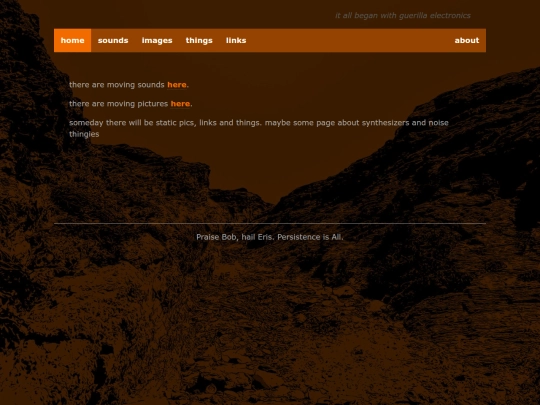The height and width of the screenshot is (405, 540).
Task: Visit the links page
Action: [x=236, y=40]
